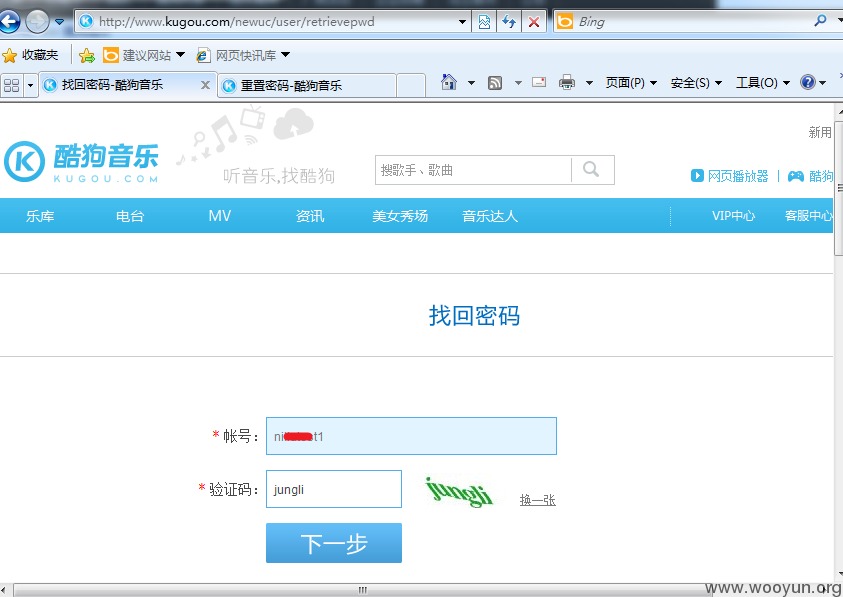Expand the Home button dropdown arrow
843x597 pixels.
471,83
